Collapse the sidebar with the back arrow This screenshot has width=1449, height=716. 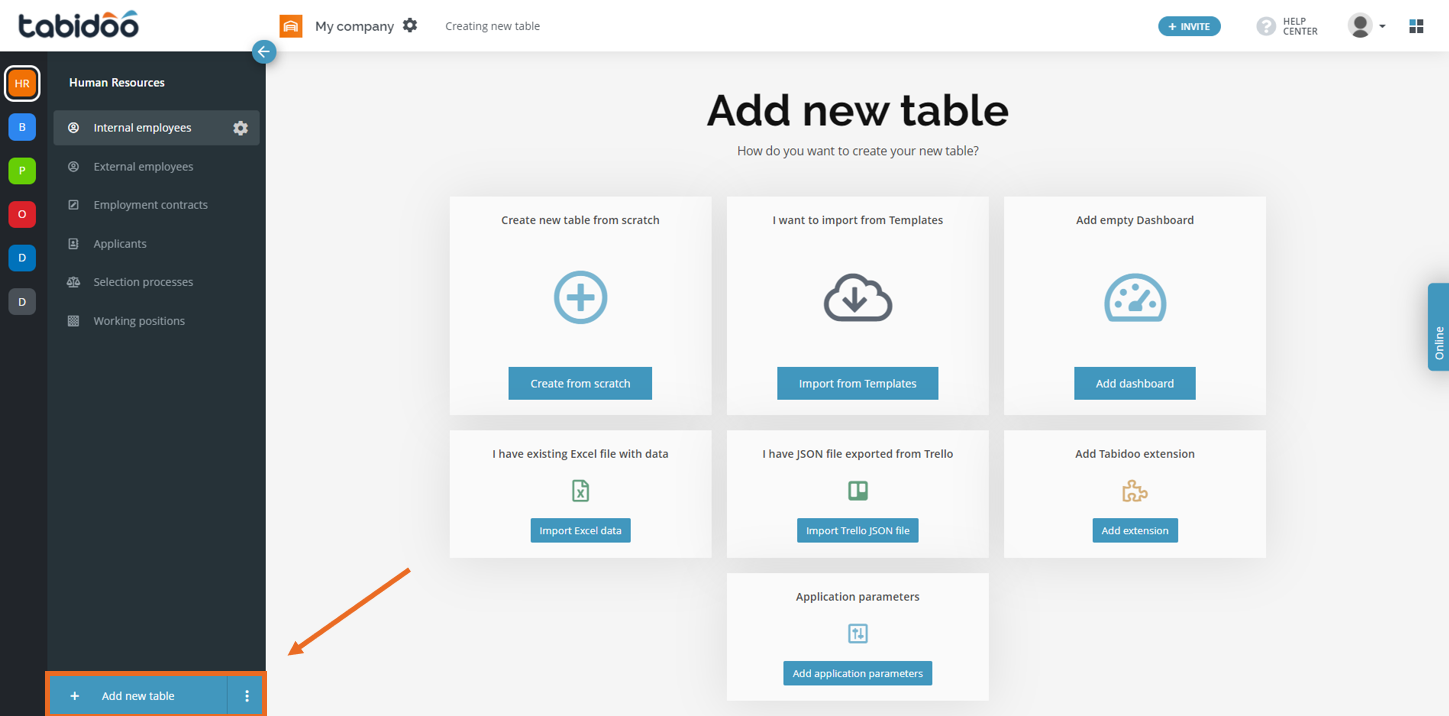pyautogui.click(x=264, y=52)
